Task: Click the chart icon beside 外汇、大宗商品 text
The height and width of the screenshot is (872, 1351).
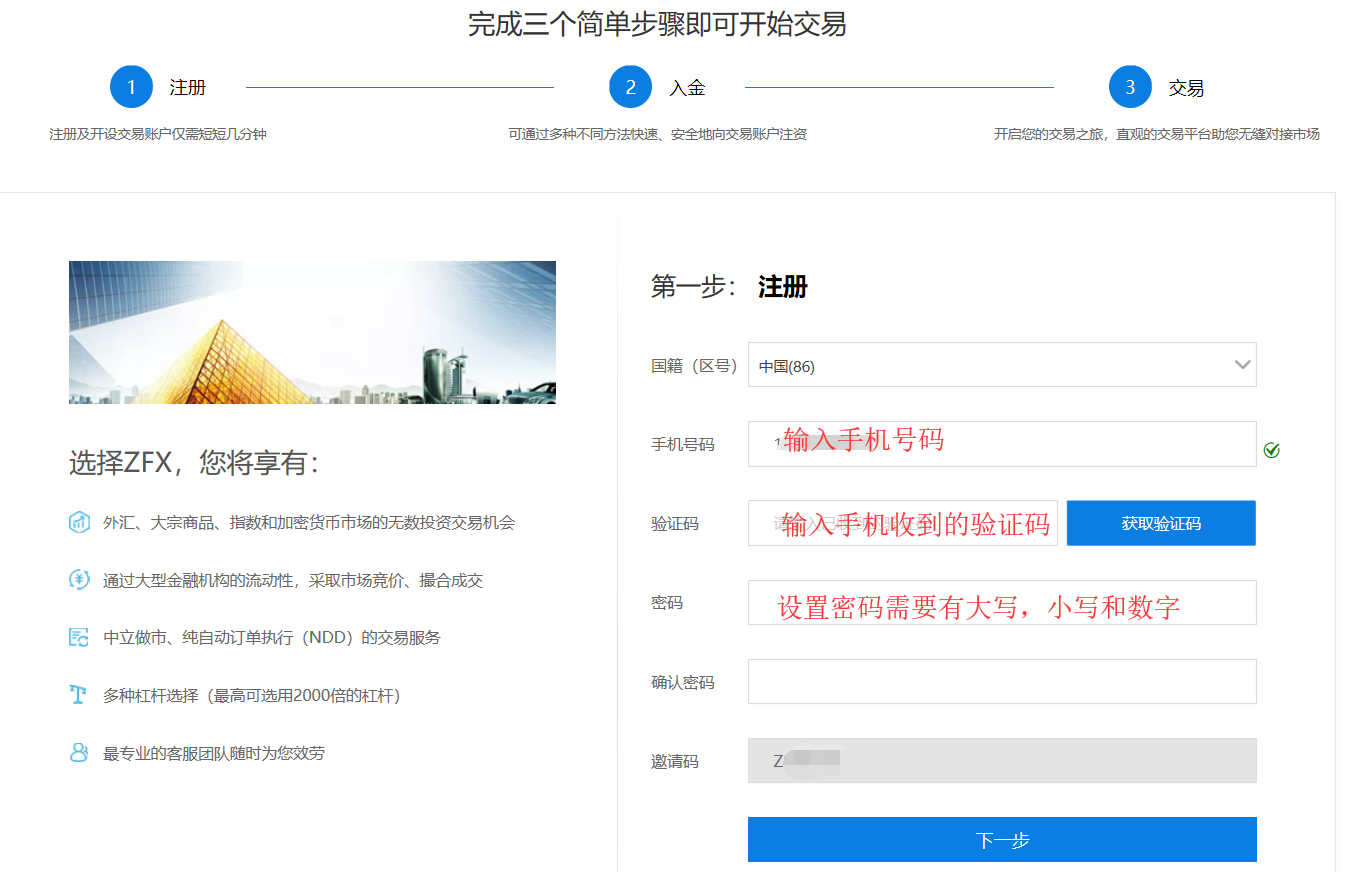Action: click(79, 522)
